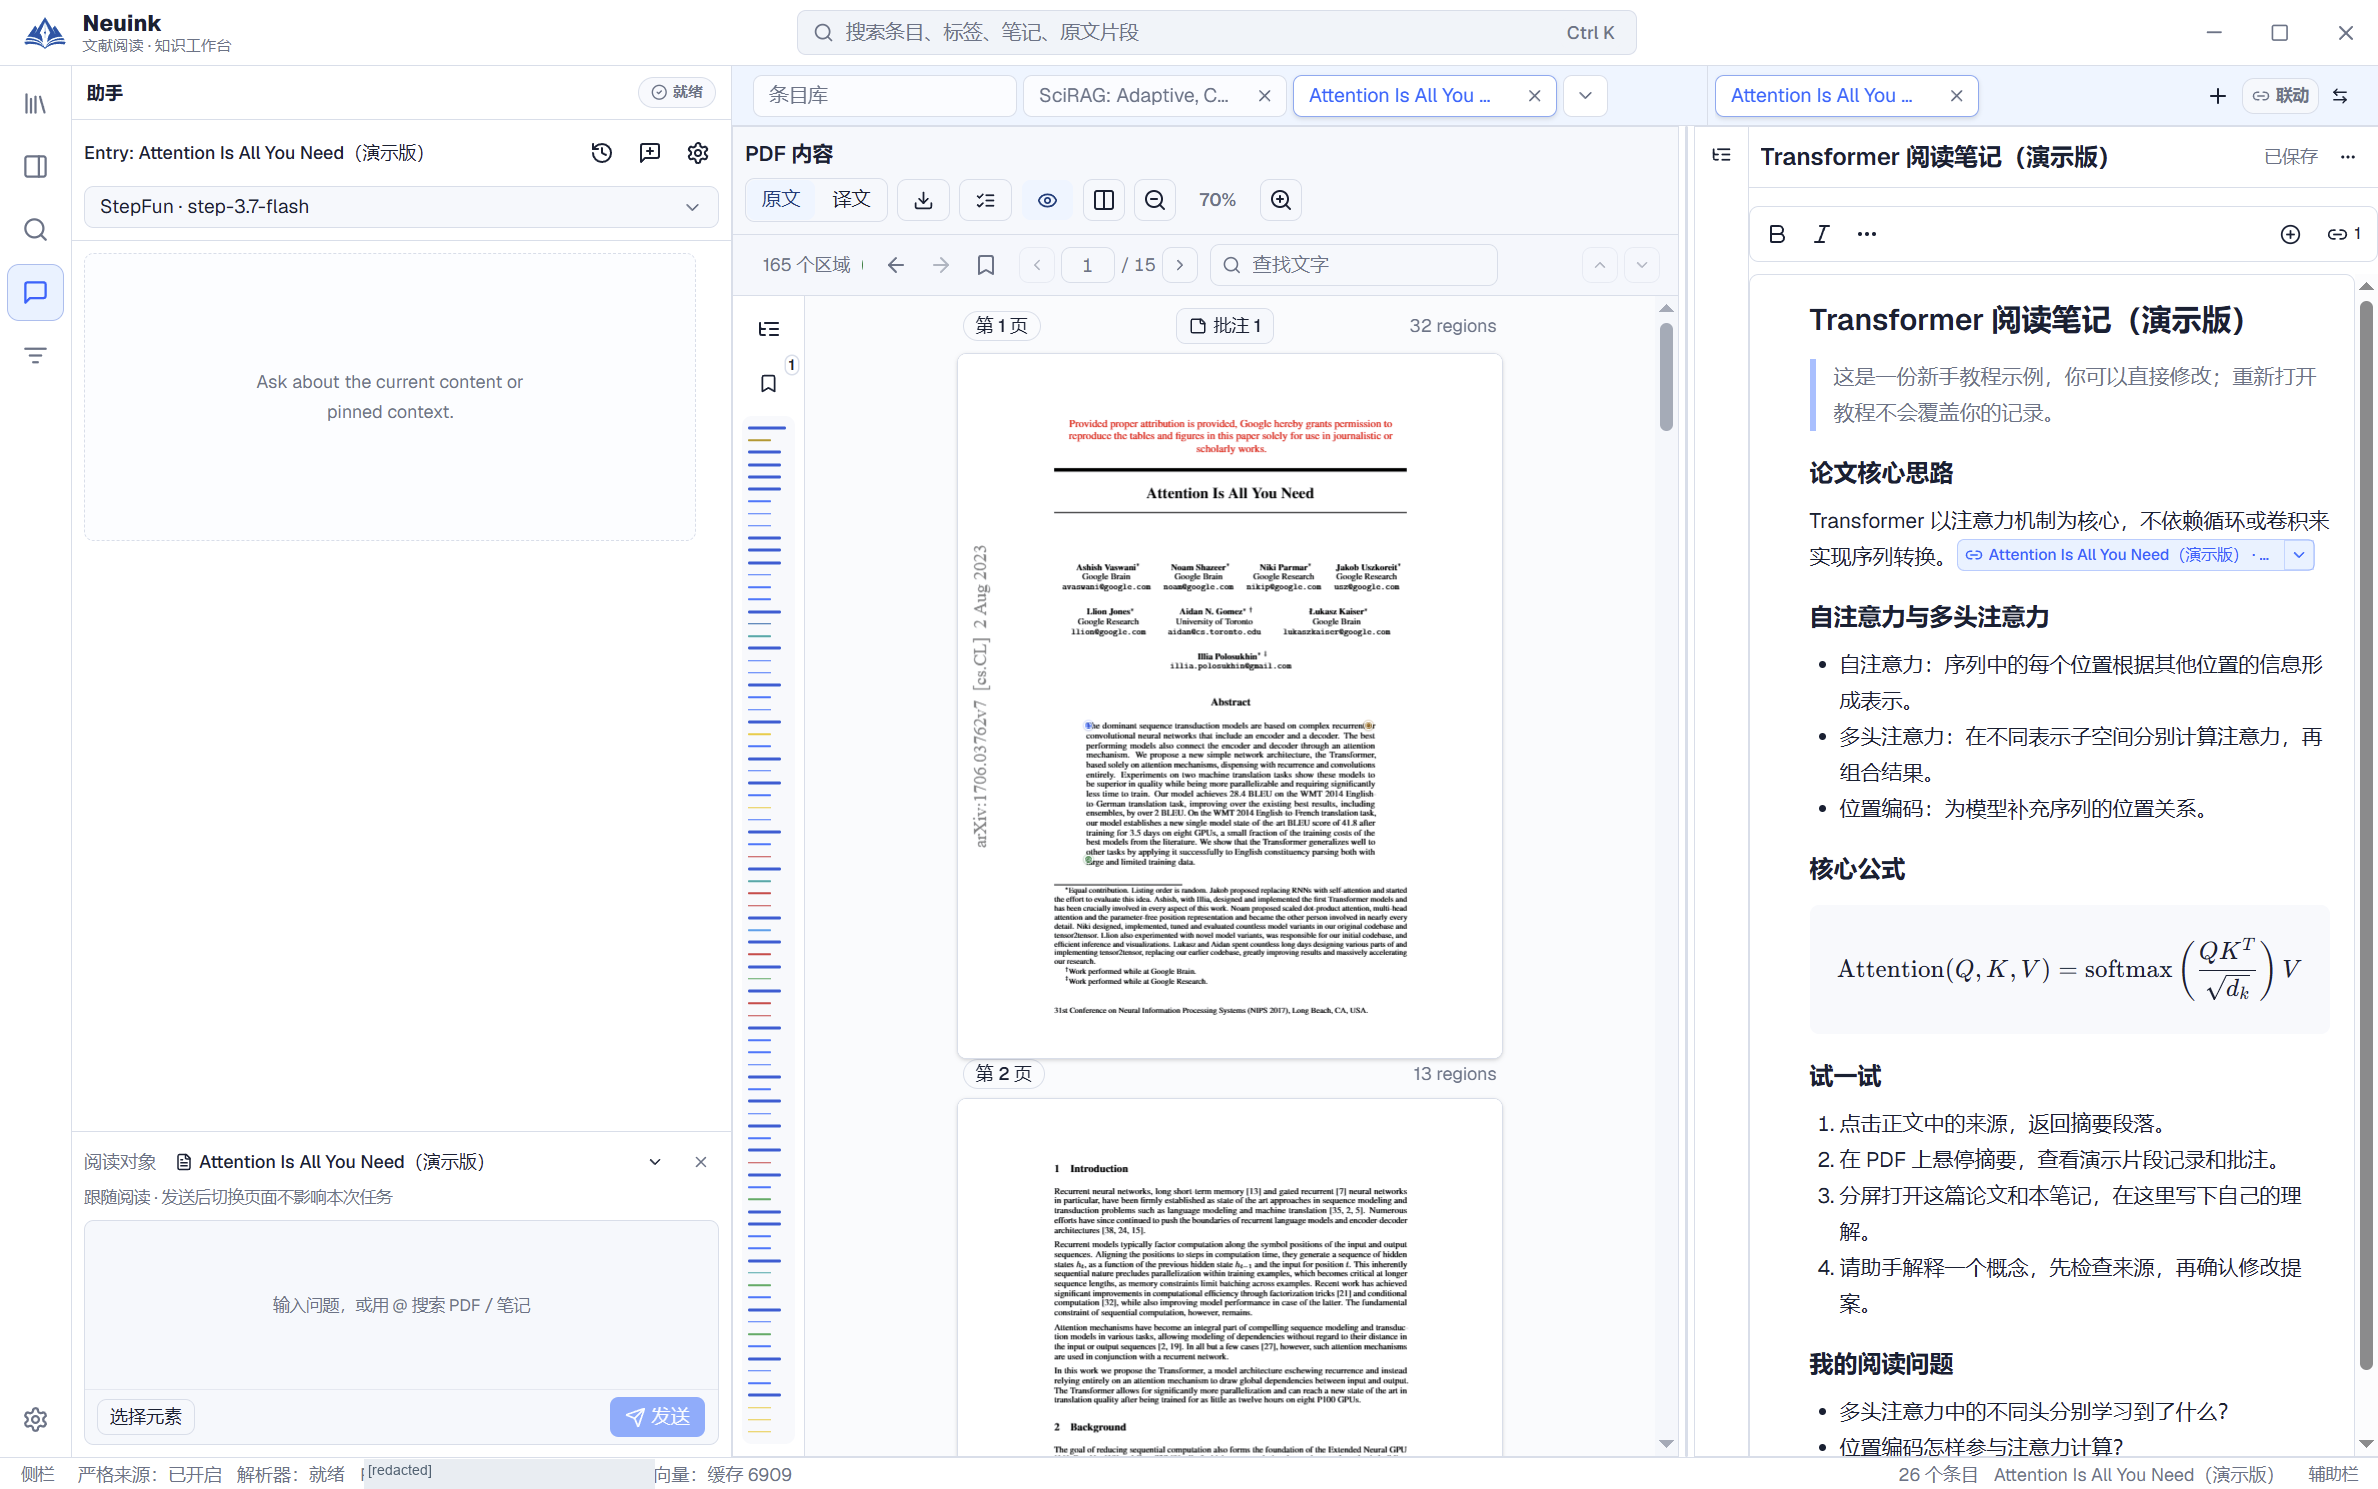Focus the 查找文字 search field

pyautogui.click(x=1353, y=265)
